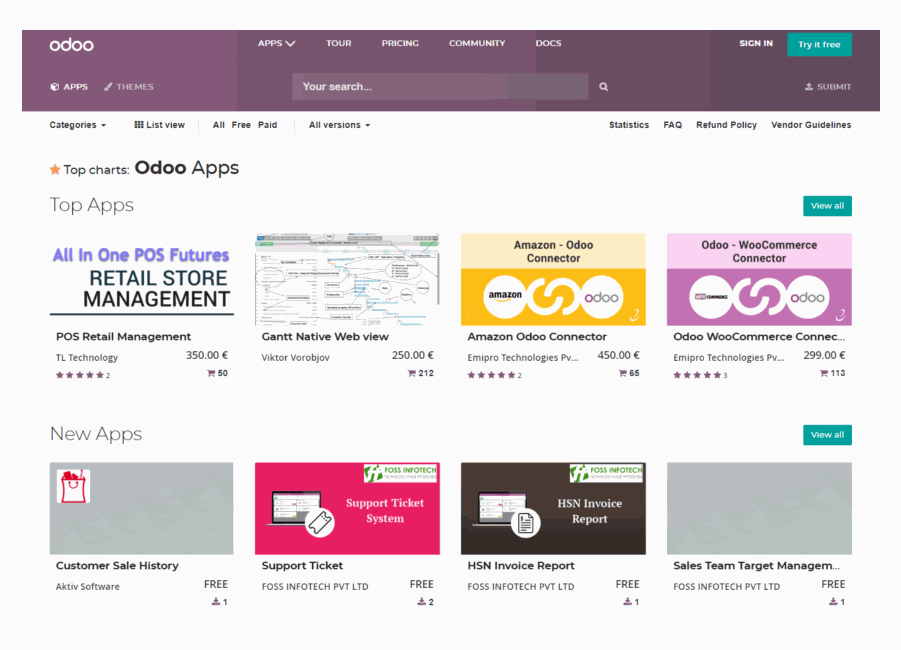Click the SIGN IN link
The width and height of the screenshot is (901, 650).
(756, 43)
